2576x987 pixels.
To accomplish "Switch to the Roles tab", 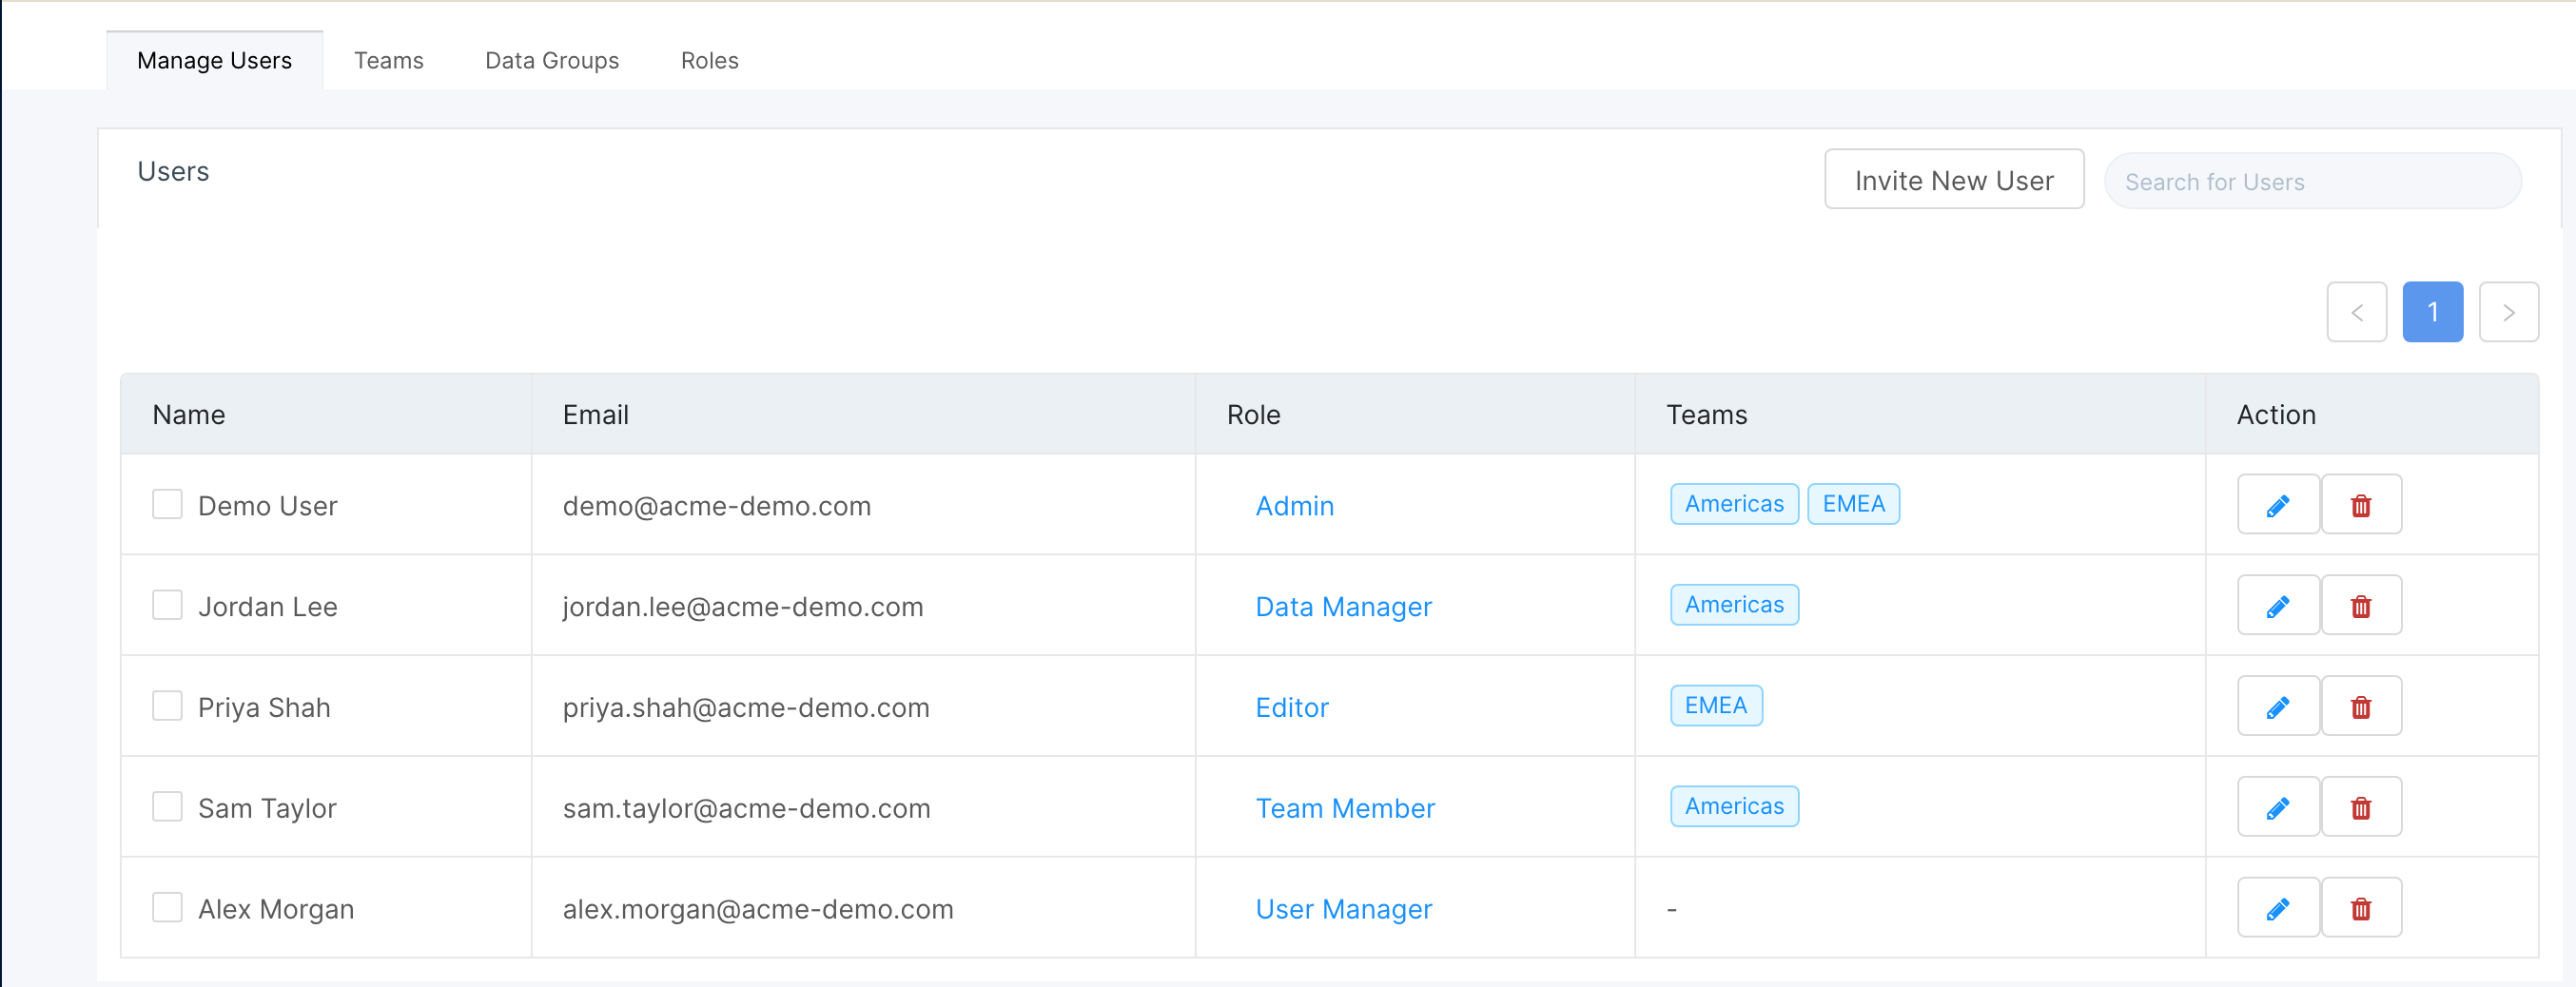I will point(710,60).
